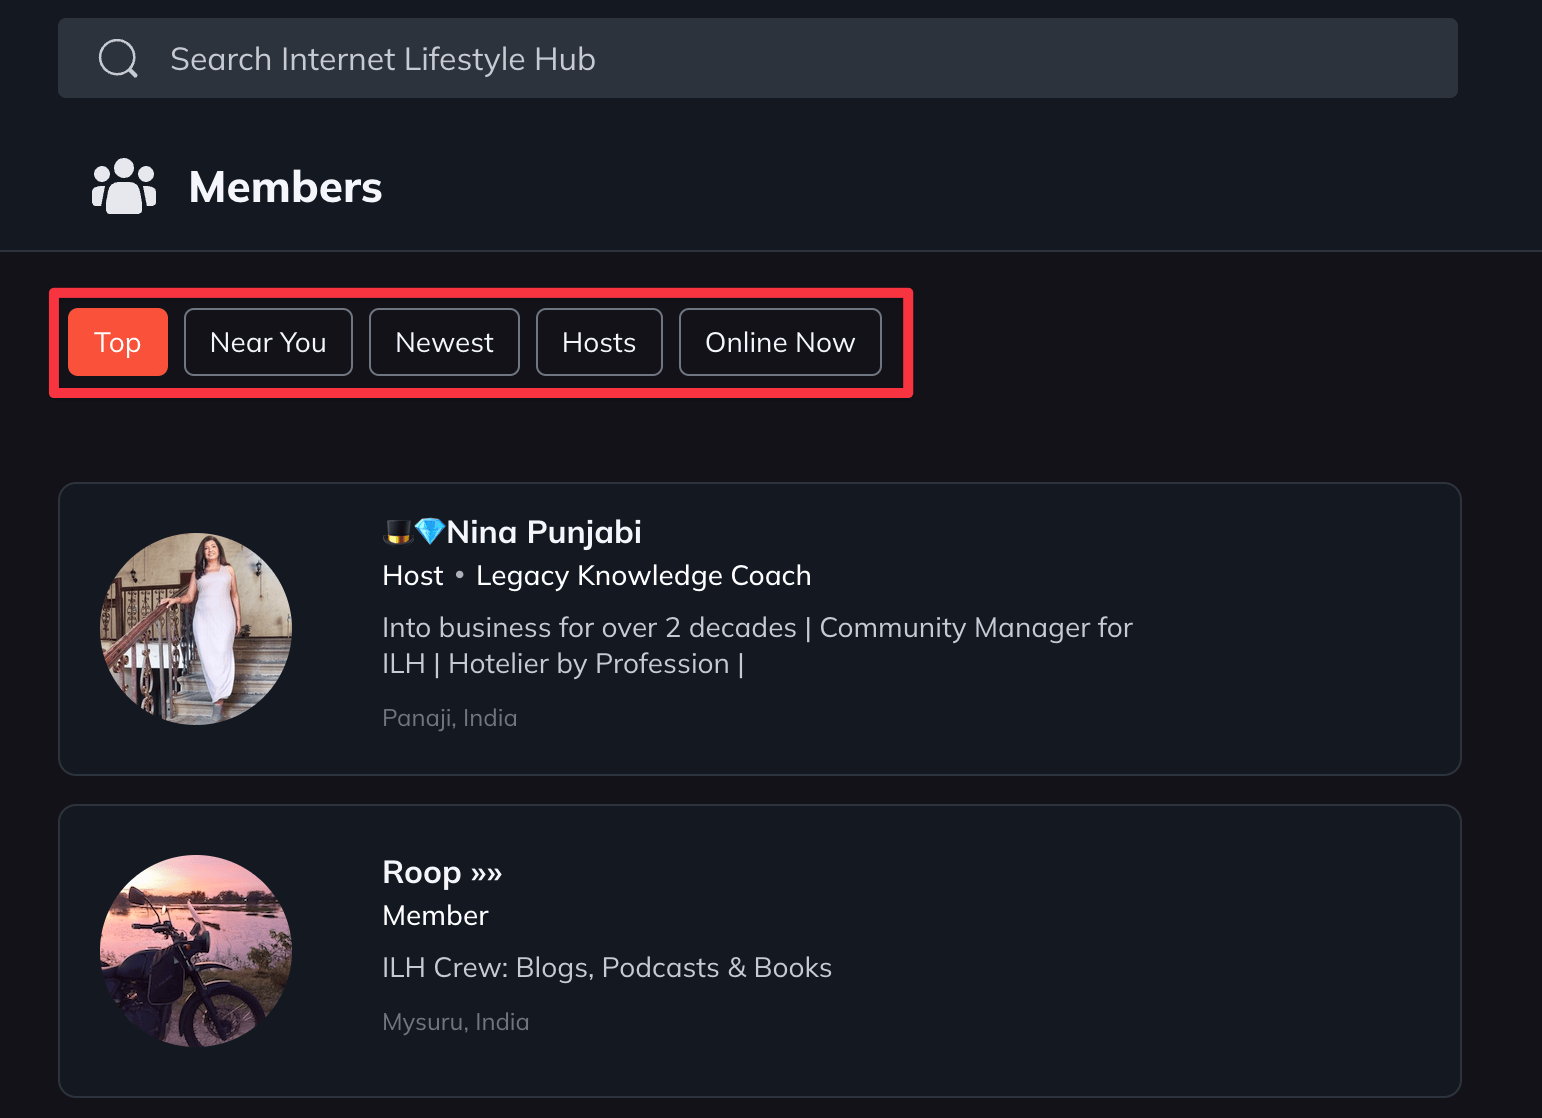Click the search magnifier icon
The height and width of the screenshot is (1118, 1542).
[117, 57]
